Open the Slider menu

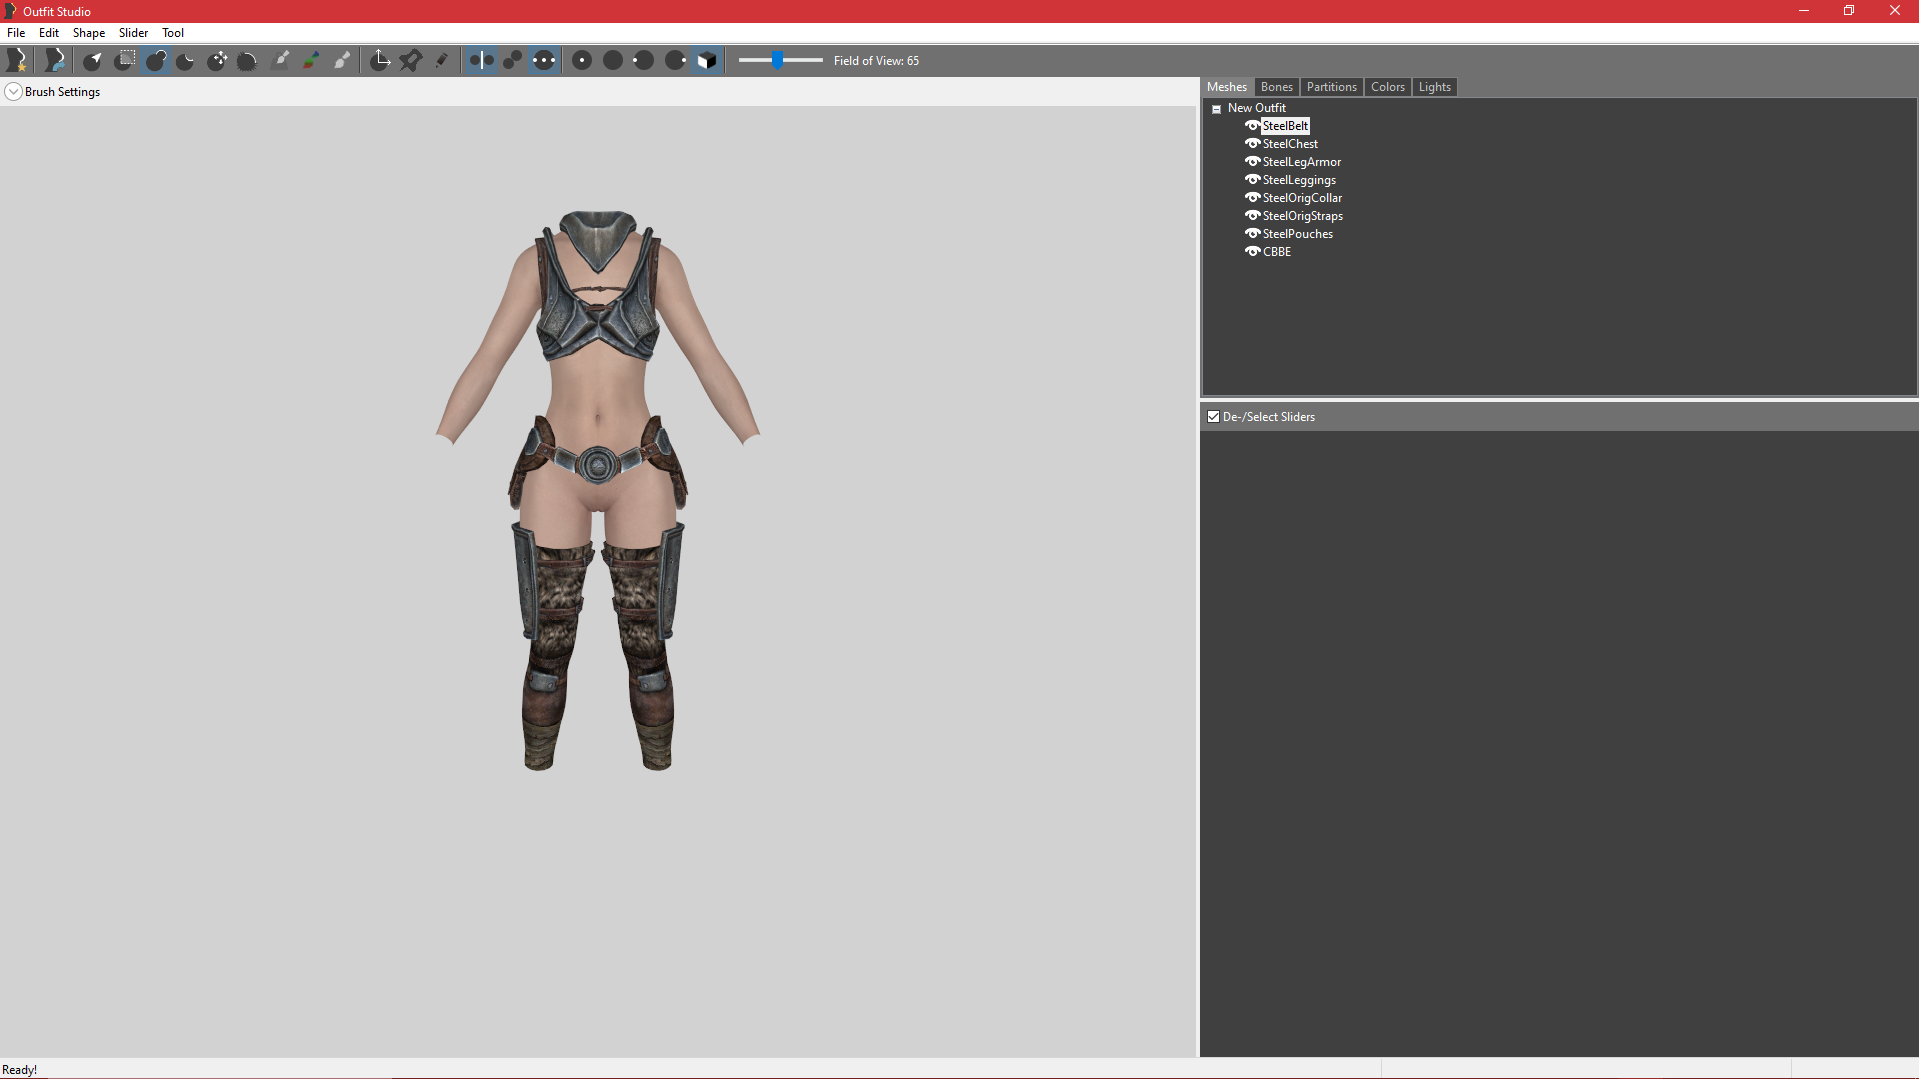point(133,33)
